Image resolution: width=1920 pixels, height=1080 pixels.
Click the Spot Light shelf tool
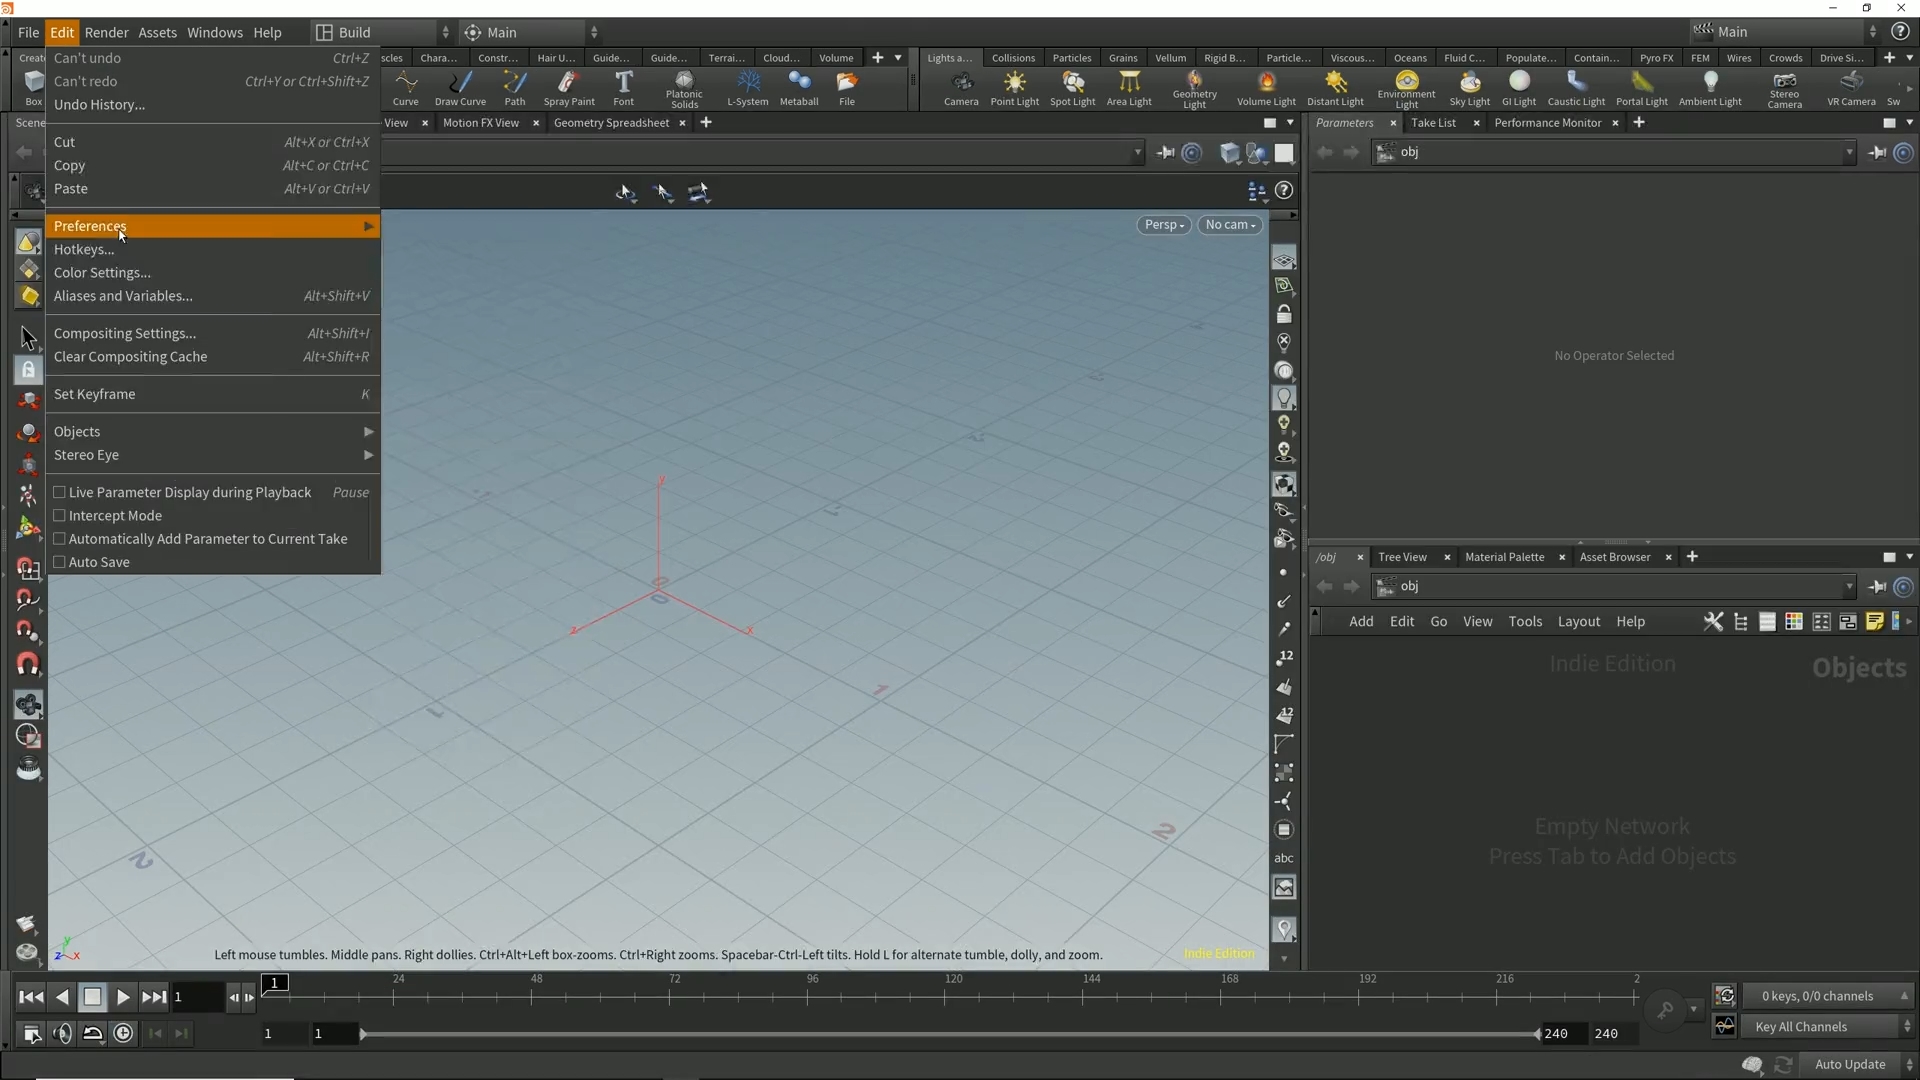pyautogui.click(x=1072, y=87)
